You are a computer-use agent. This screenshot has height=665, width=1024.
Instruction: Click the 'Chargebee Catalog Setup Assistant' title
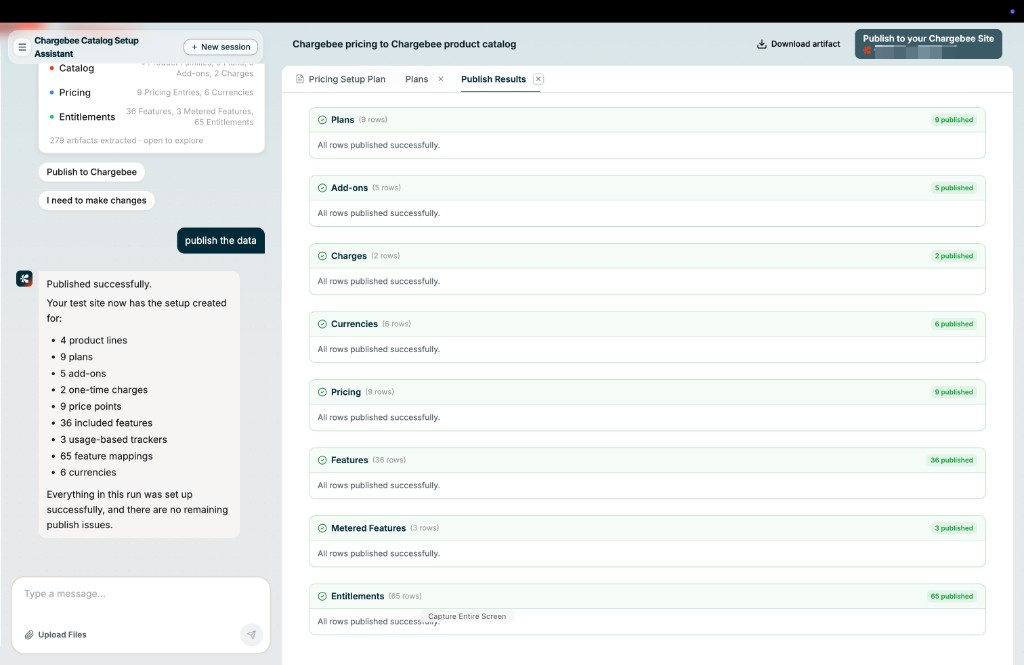87,47
